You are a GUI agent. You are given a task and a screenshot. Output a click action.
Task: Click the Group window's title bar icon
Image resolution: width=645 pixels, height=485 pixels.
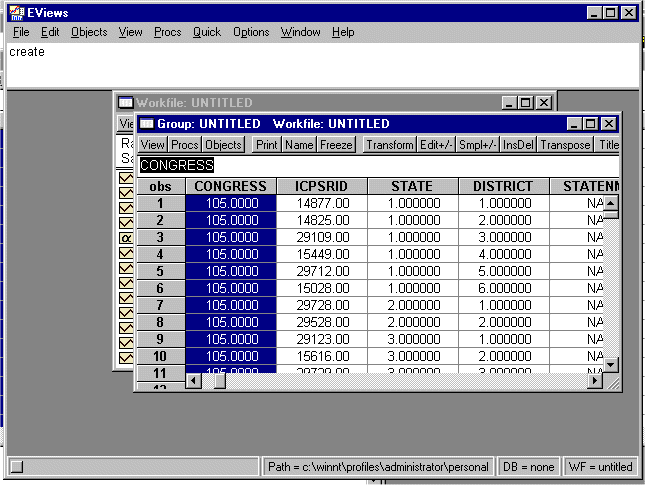click(146, 124)
